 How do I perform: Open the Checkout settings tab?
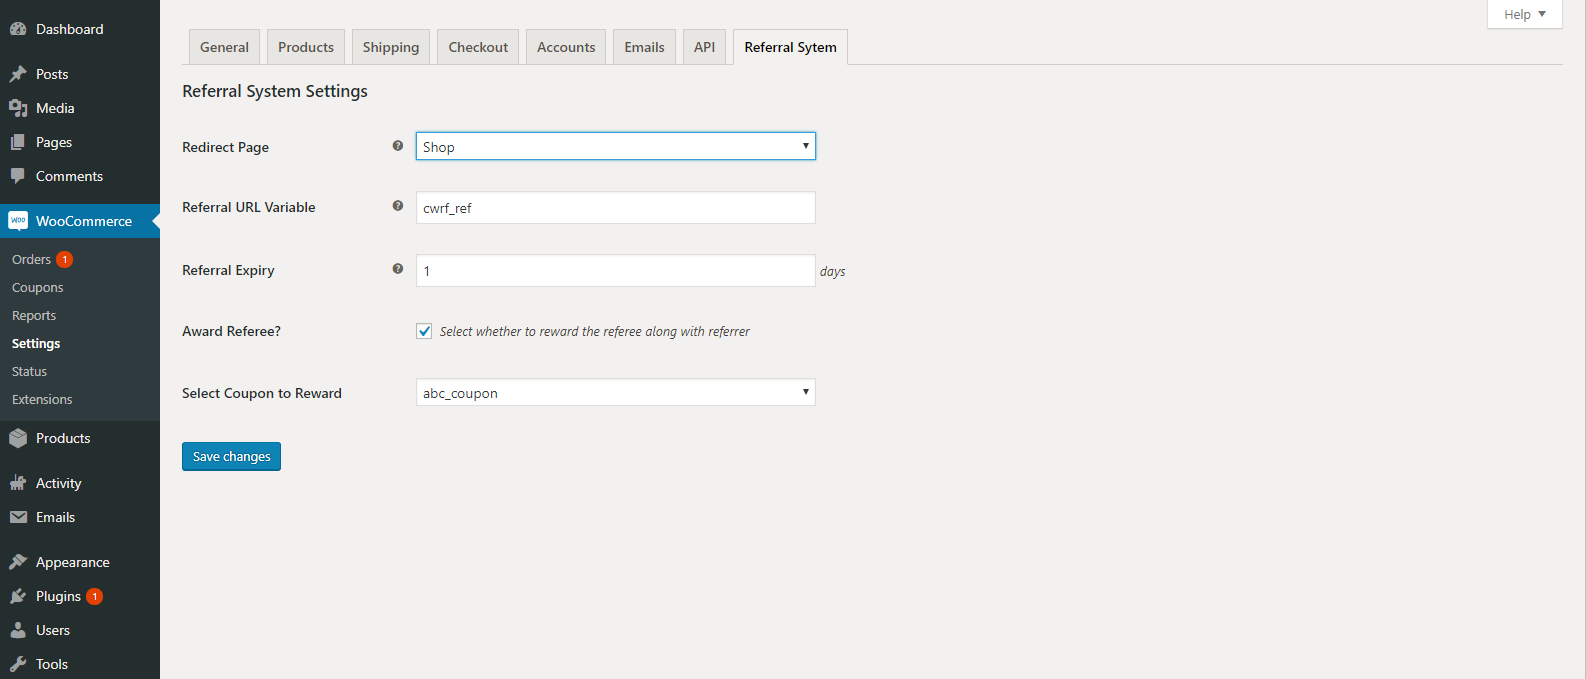(x=478, y=47)
